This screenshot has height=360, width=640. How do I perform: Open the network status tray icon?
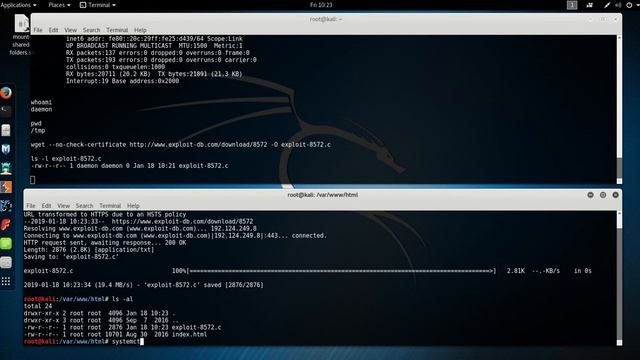point(589,5)
